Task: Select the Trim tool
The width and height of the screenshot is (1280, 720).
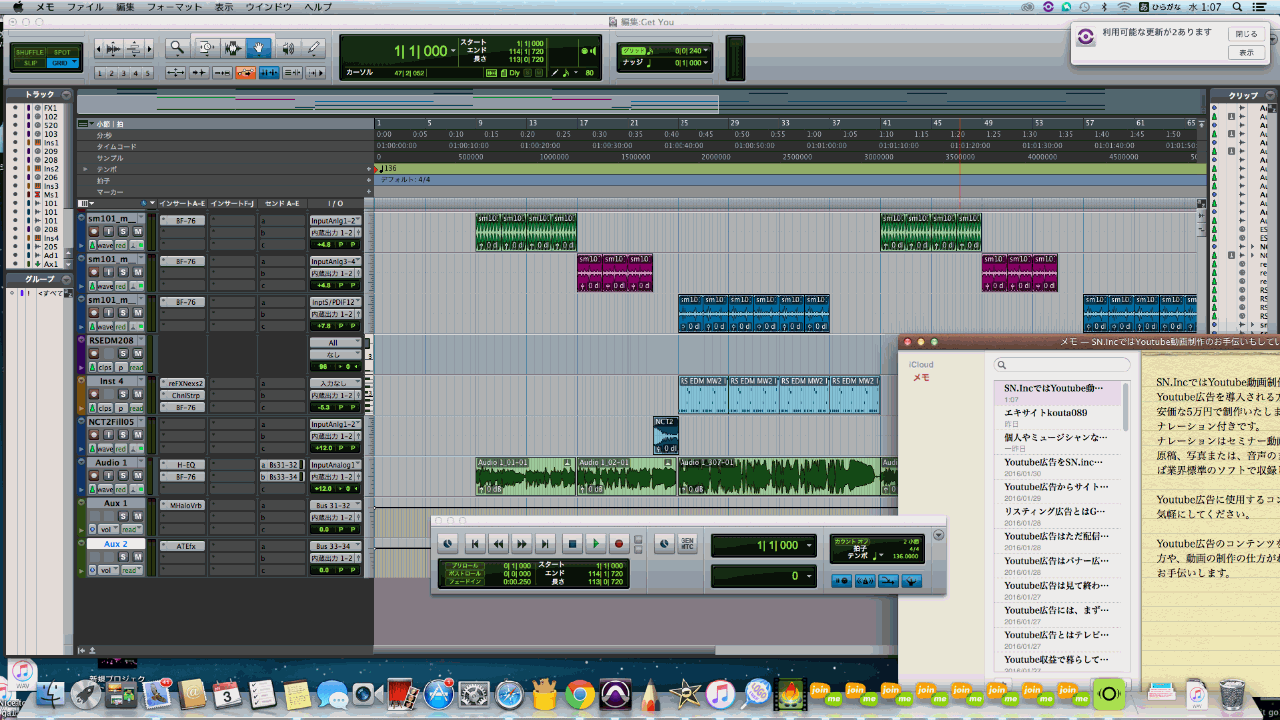Action: [205, 47]
